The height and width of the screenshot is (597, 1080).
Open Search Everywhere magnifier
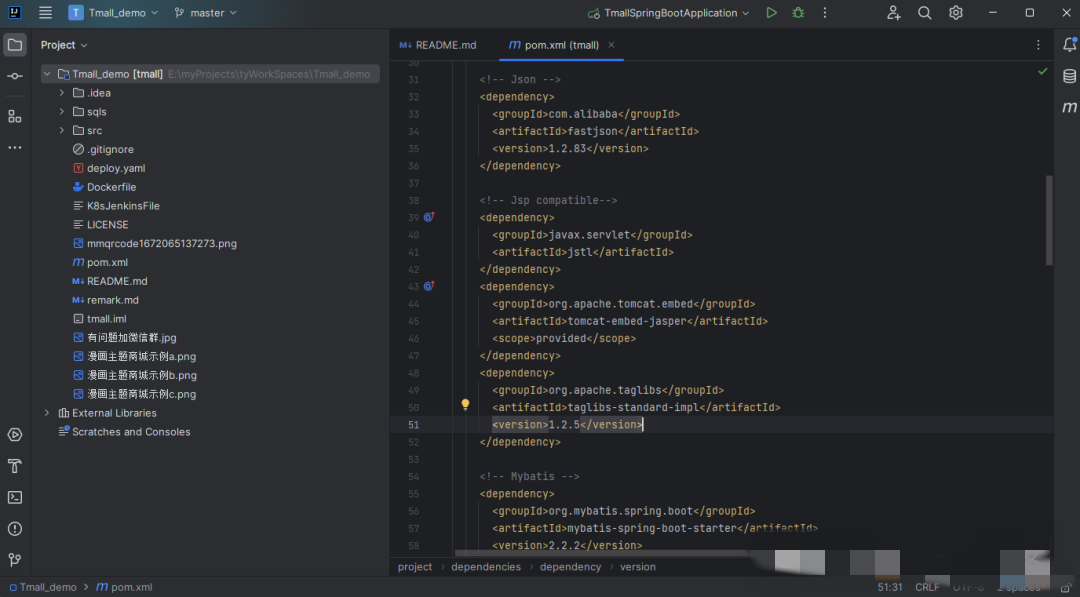point(924,12)
